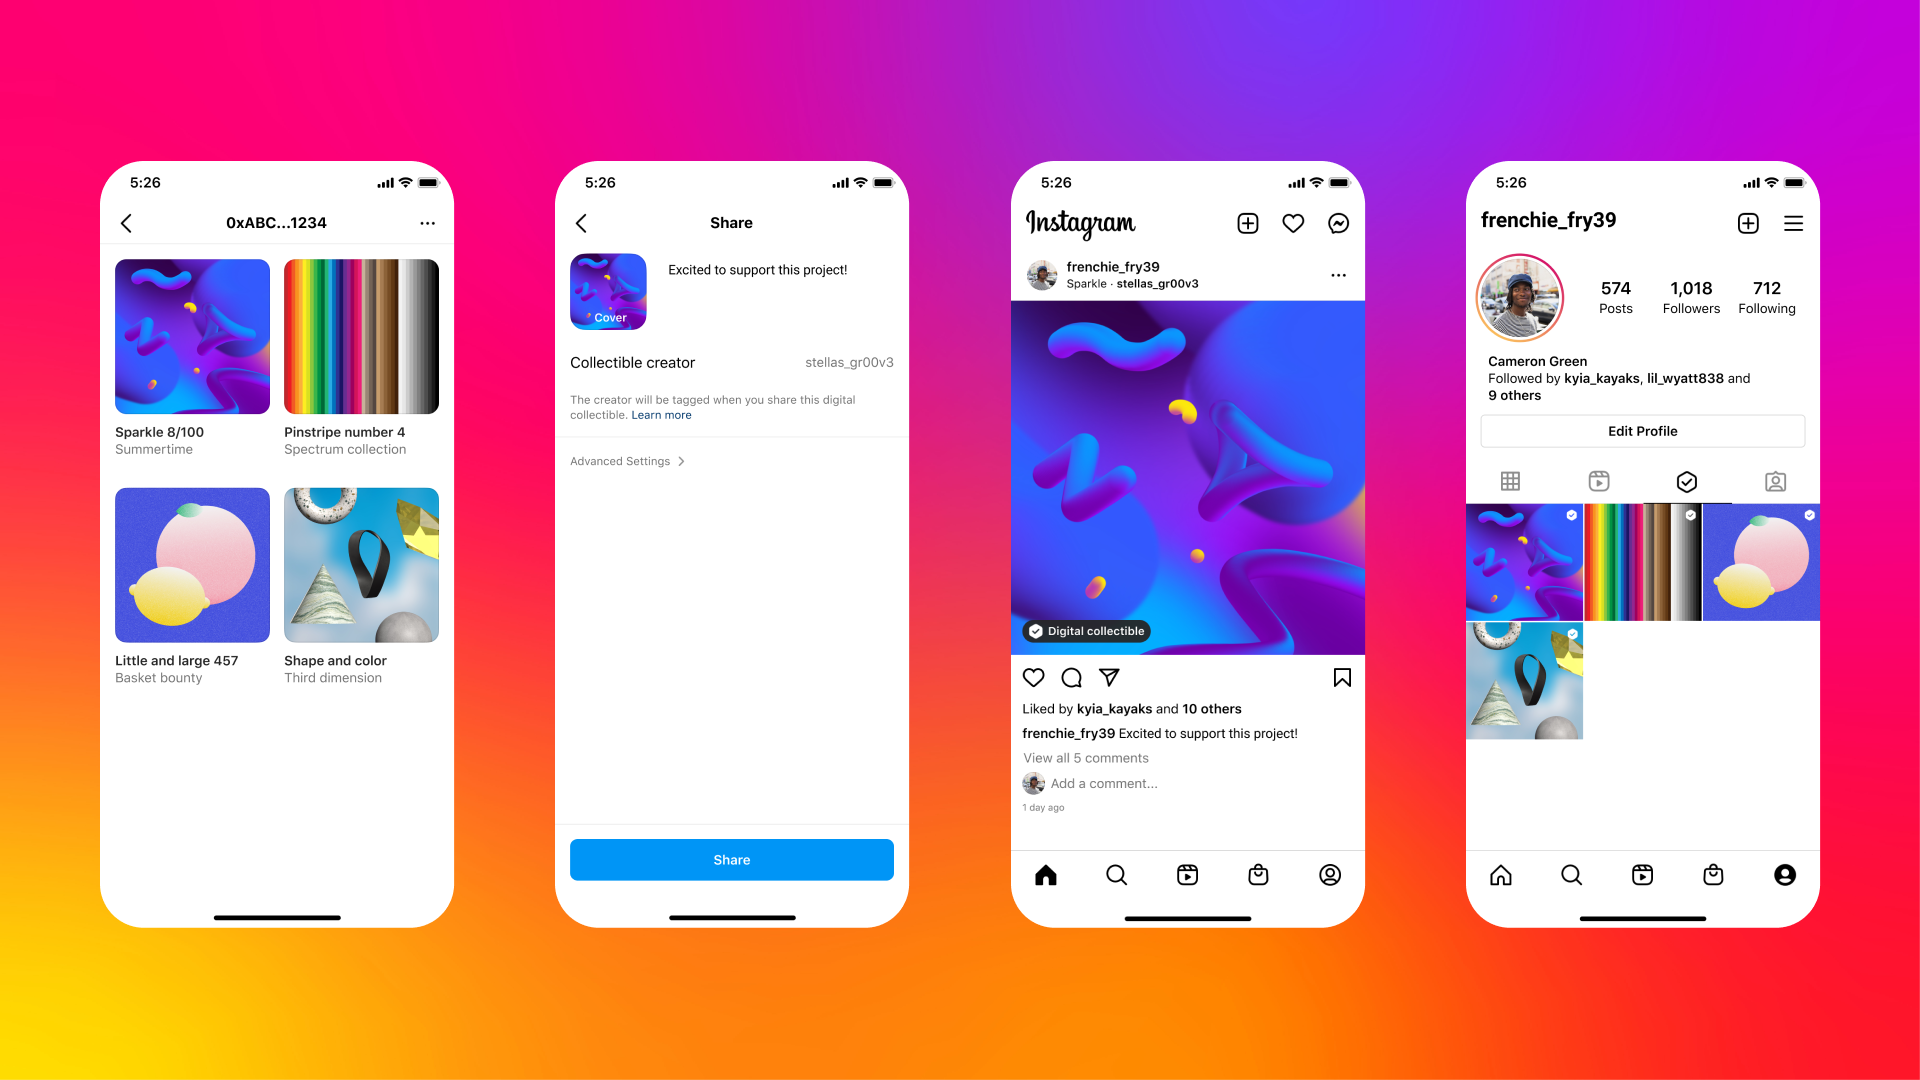The width and height of the screenshot is (1920, 1080).
Task: Open Edit Profile on Cameron Green's profile
Action: [x=1642, y=430]
